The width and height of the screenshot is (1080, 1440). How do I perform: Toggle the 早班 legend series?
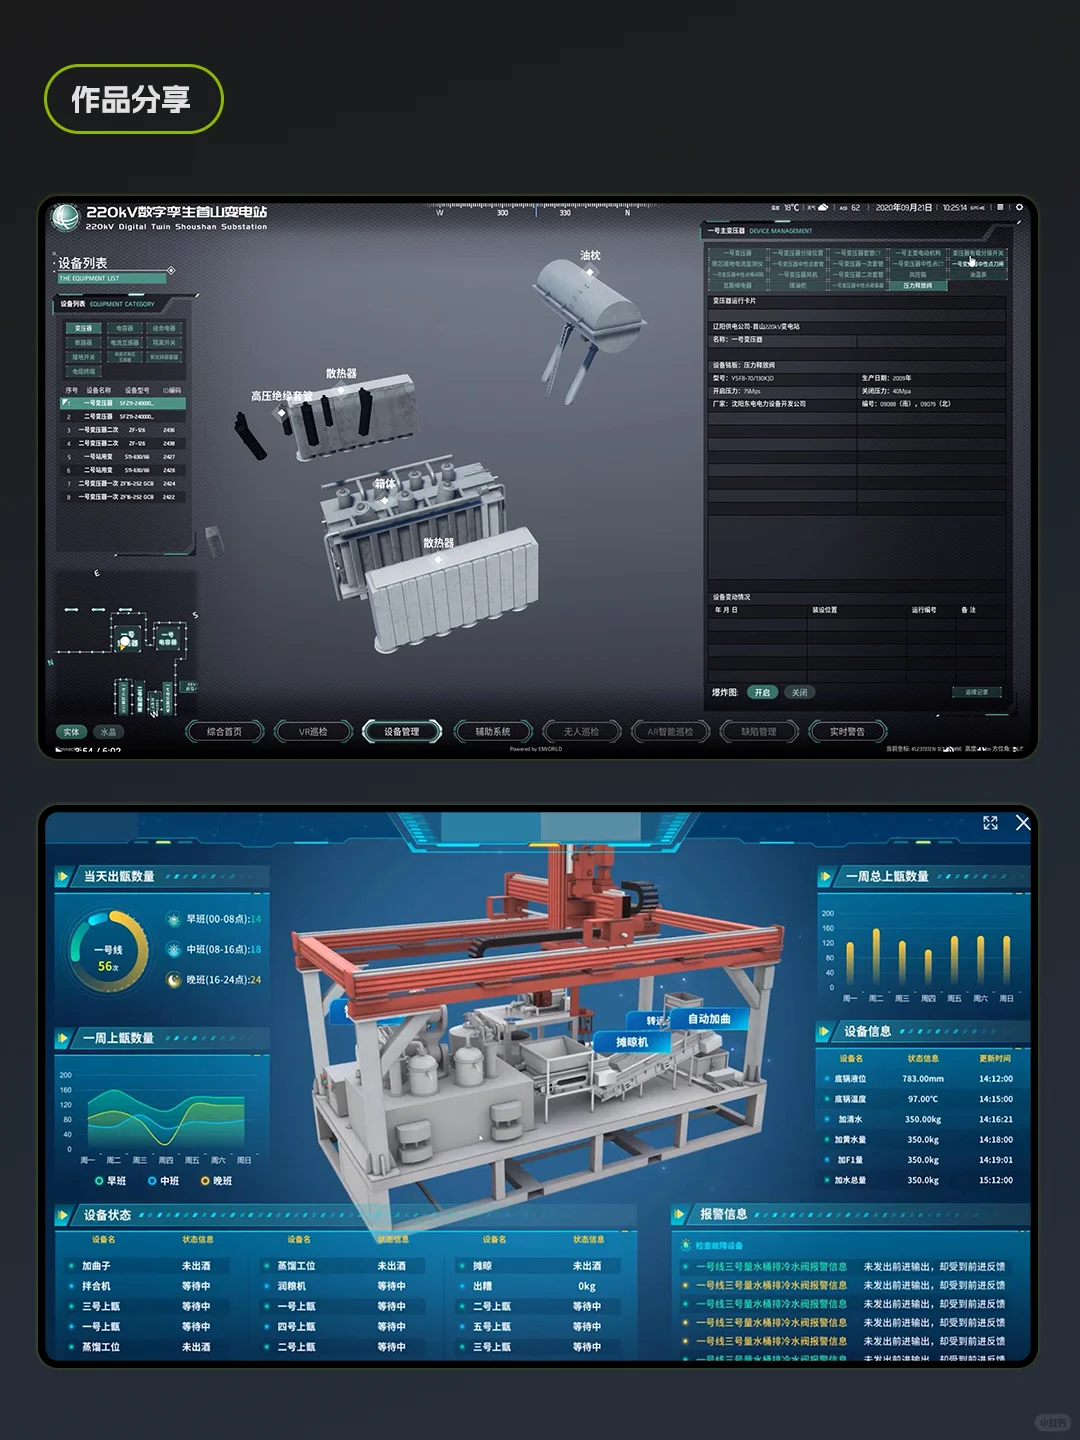110,1181
